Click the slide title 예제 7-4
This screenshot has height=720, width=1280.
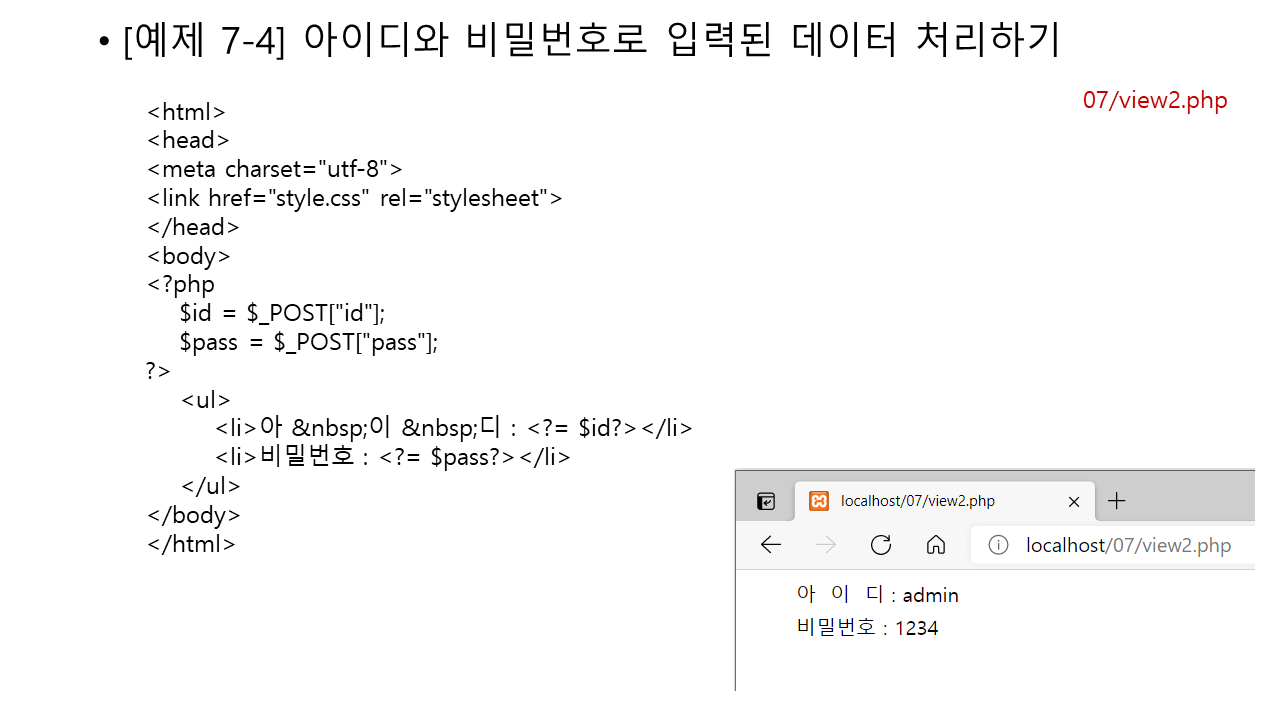[x=590, y=41]
